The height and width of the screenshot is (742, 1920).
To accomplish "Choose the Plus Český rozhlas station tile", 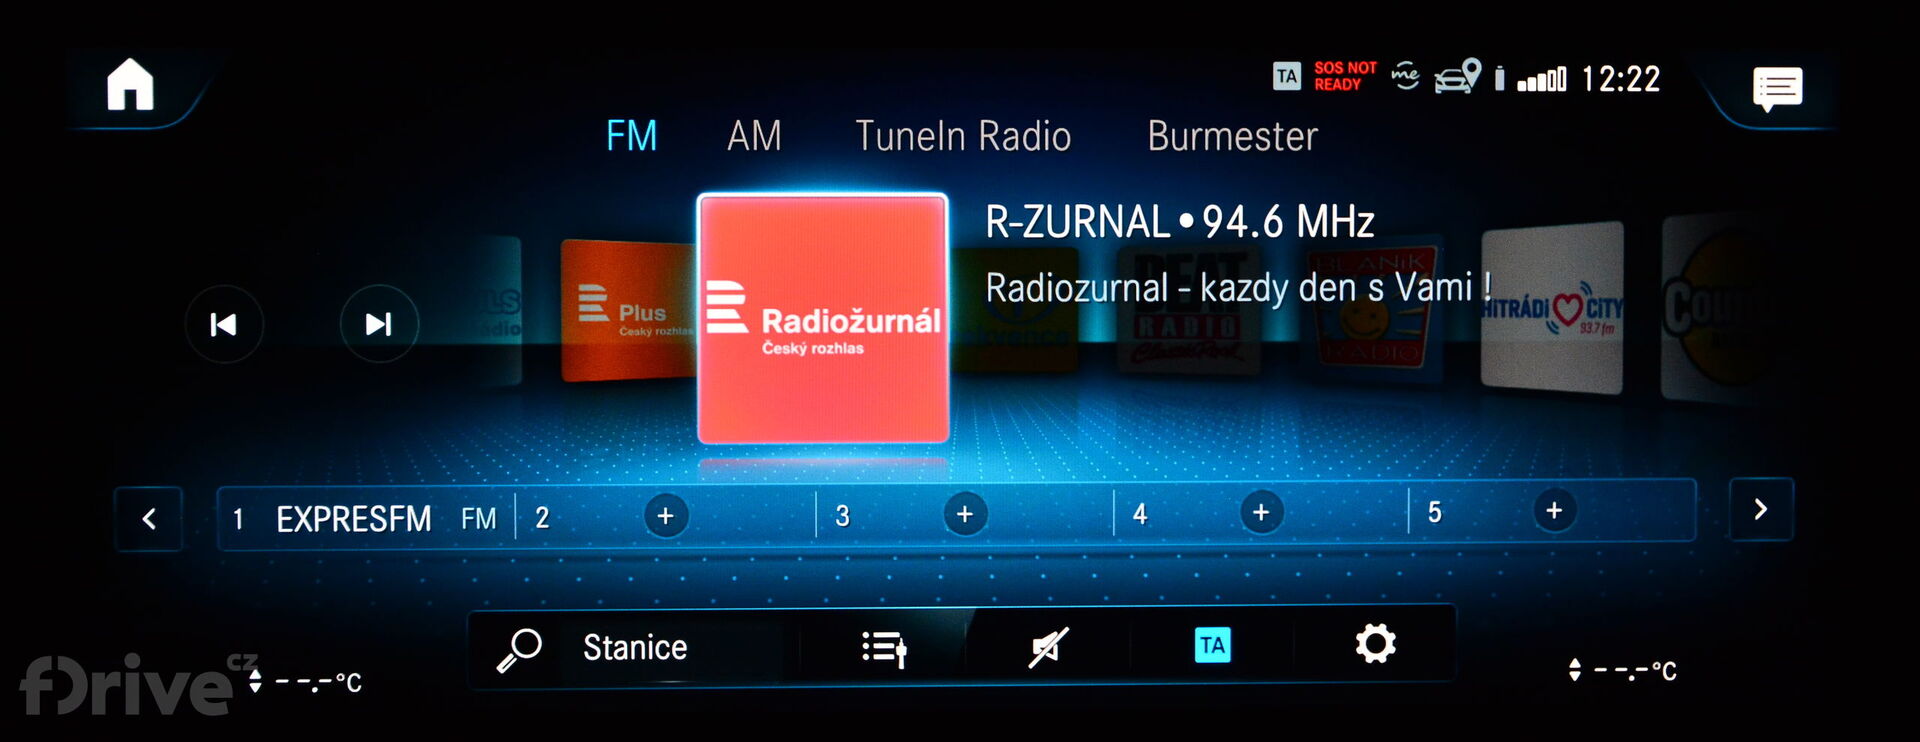I will pyautogui.click(x=625, y=310).
